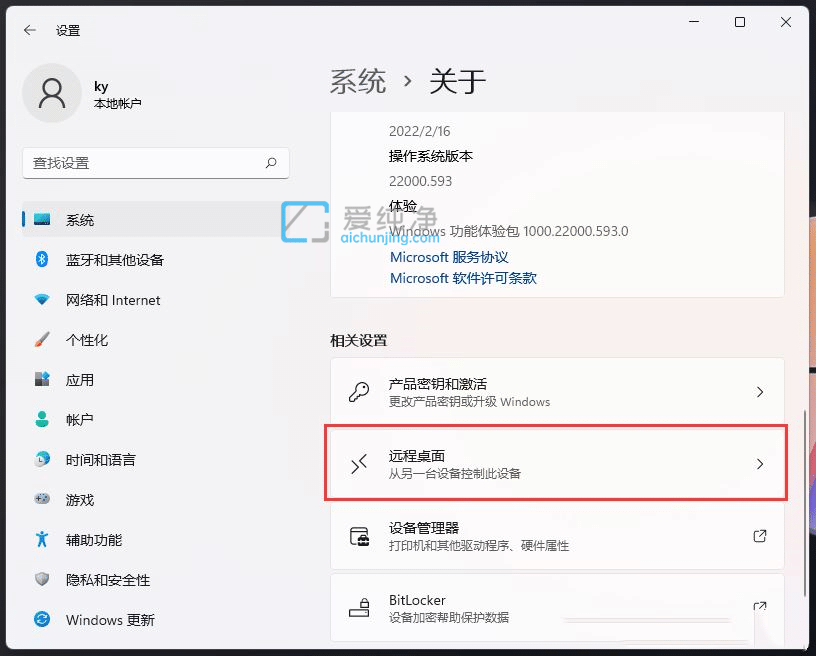Click the search magnifier icon
The image size is (816, 656).
pos(271,163)
